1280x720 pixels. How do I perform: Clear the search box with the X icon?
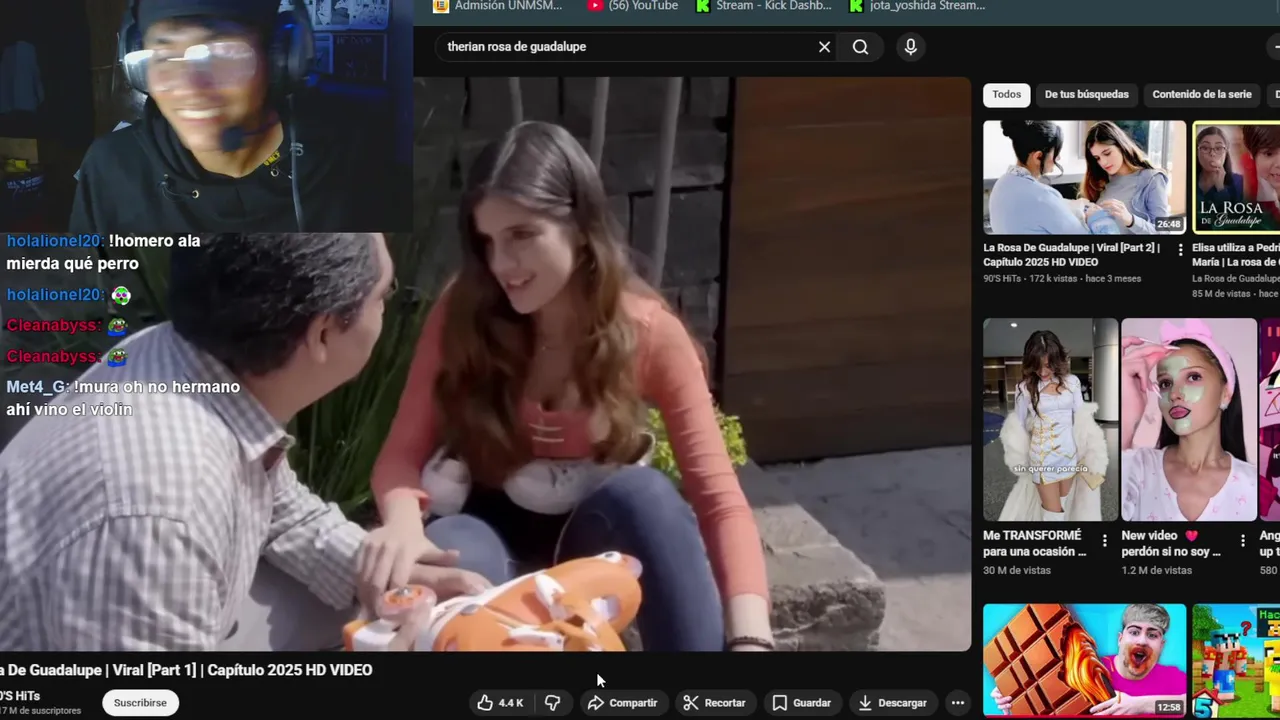click(824, 47)
